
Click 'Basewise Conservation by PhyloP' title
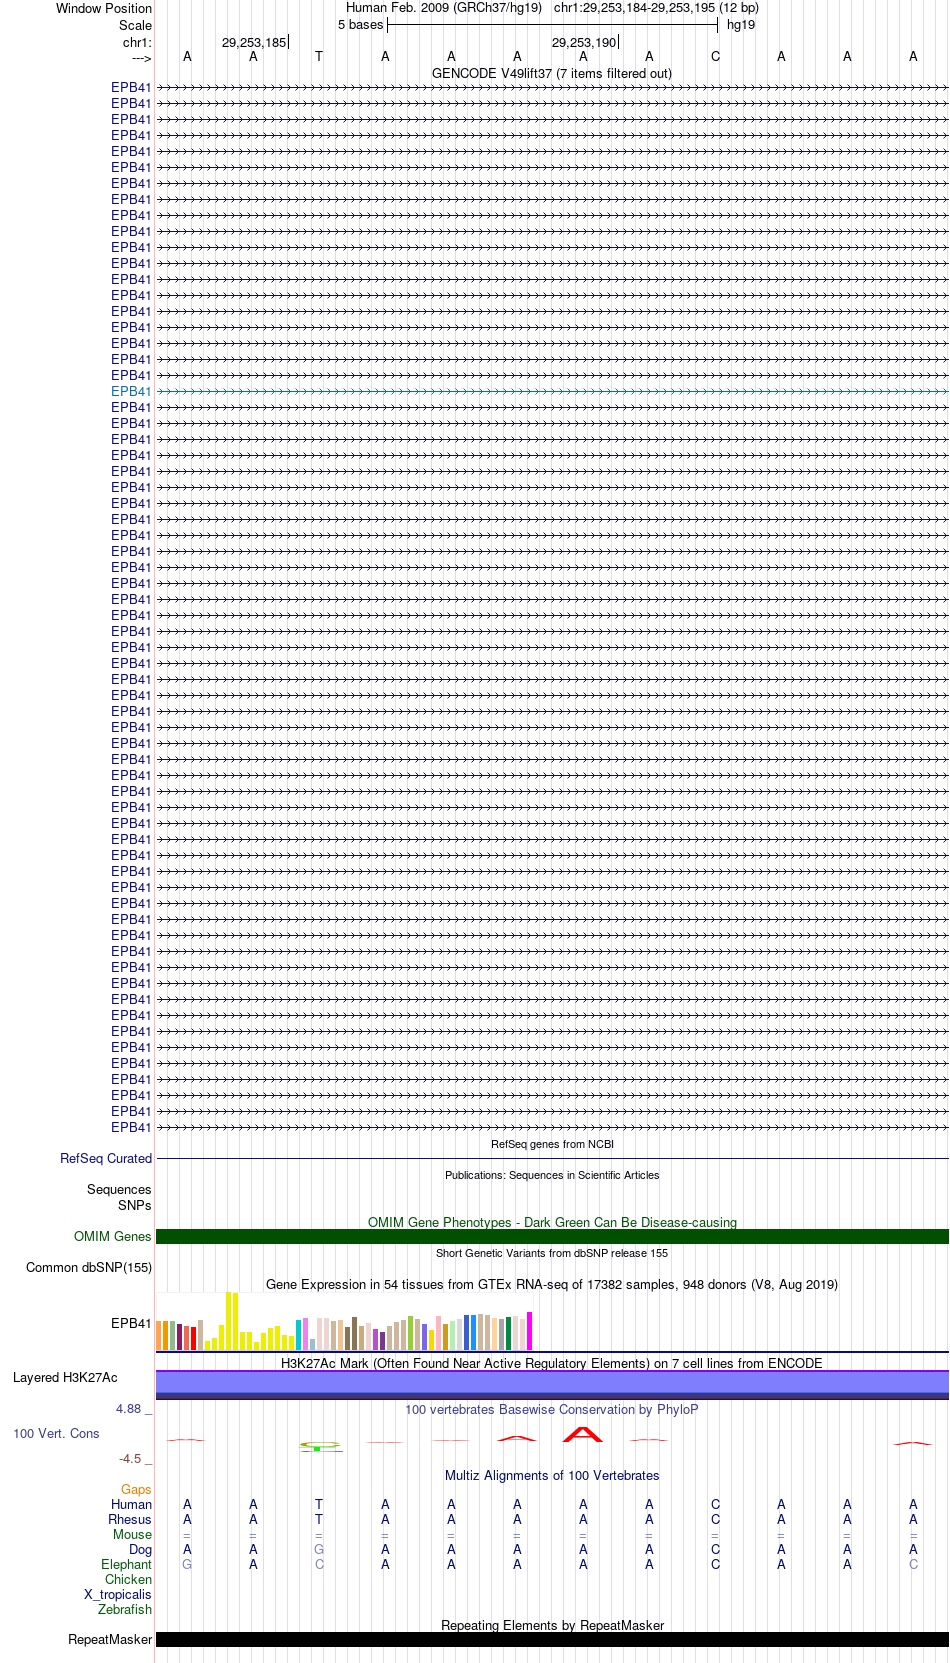(x=552, y=1409)
